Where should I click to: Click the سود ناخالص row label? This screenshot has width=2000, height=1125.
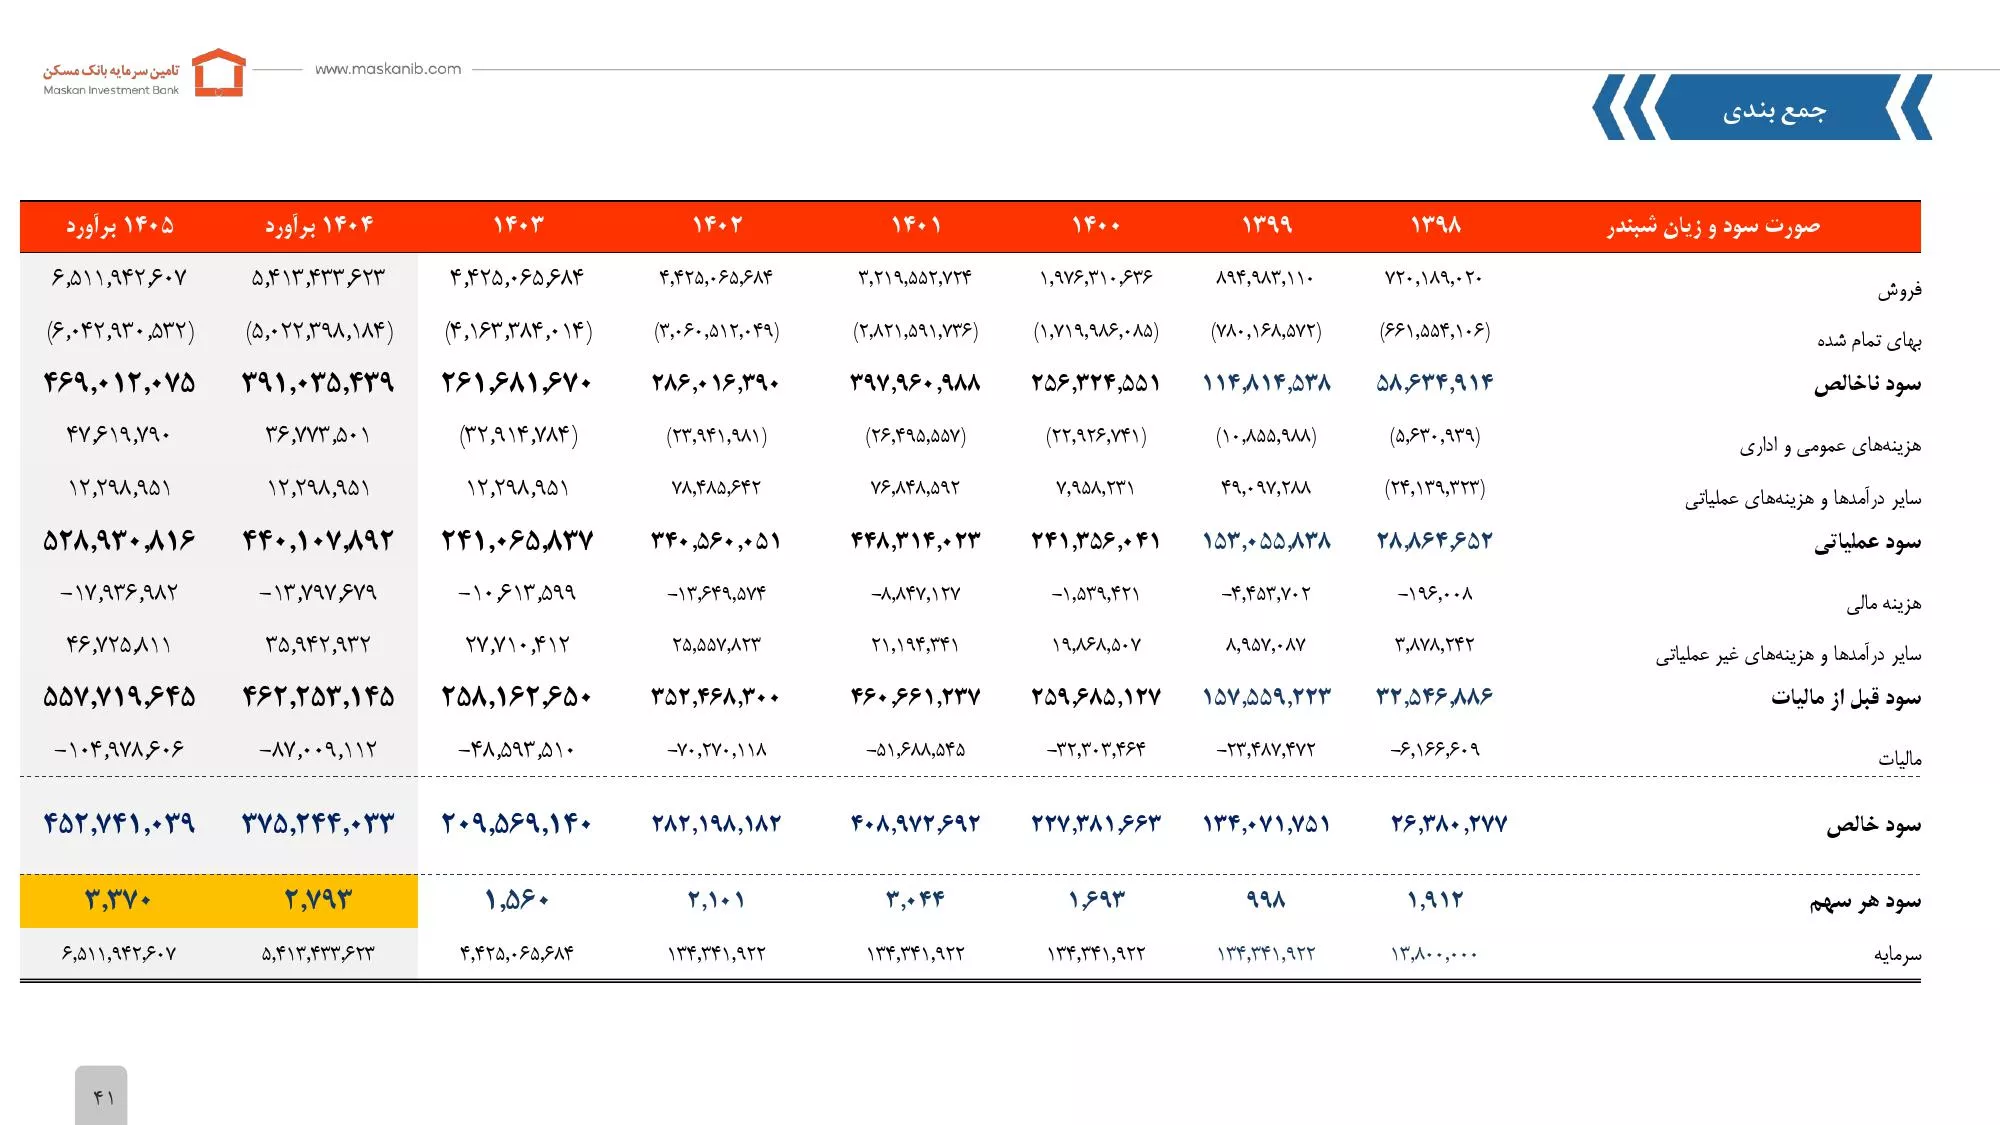coord(1867,384)
